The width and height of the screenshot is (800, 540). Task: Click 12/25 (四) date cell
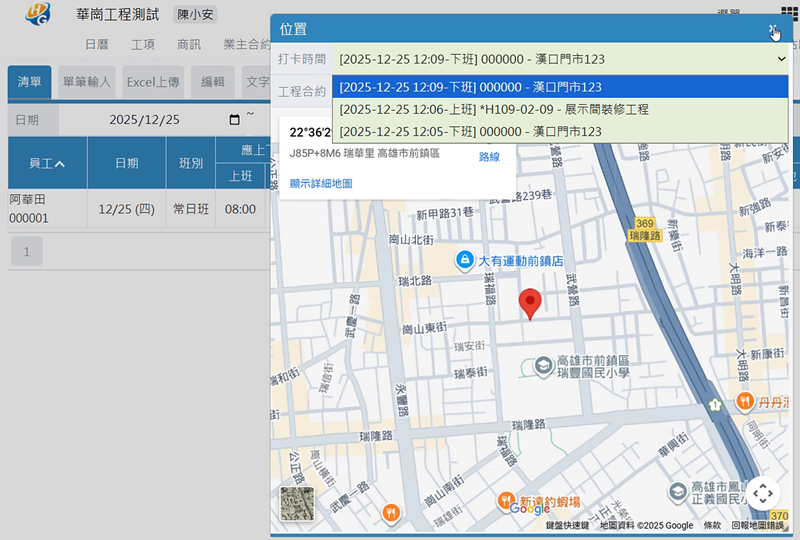click(127, 209)
